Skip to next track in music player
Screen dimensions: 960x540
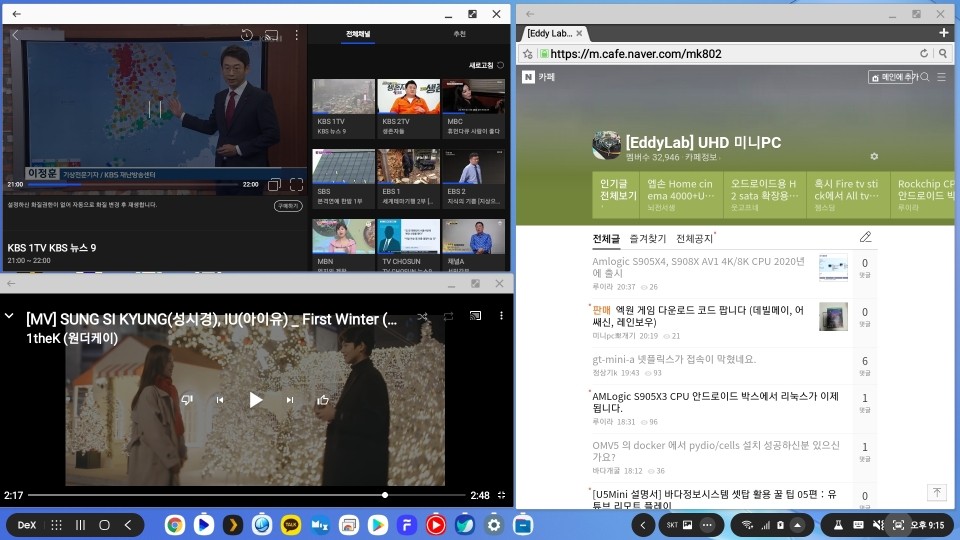[290, 400]
